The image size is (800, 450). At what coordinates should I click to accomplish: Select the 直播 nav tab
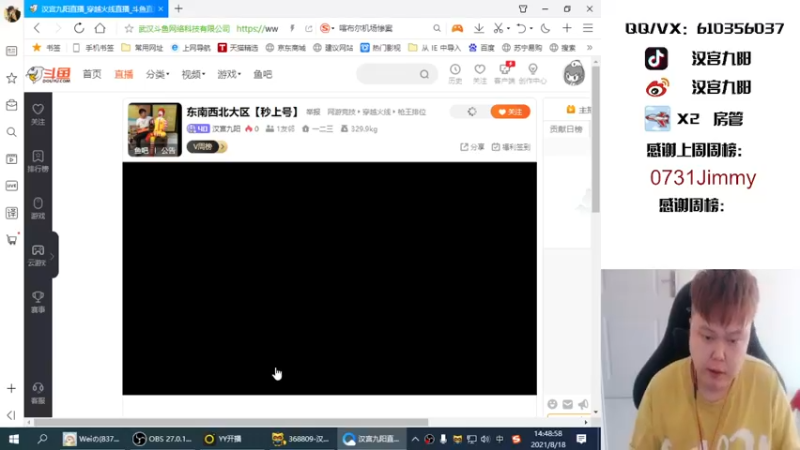pyautogui.click(x=123, y=74)
